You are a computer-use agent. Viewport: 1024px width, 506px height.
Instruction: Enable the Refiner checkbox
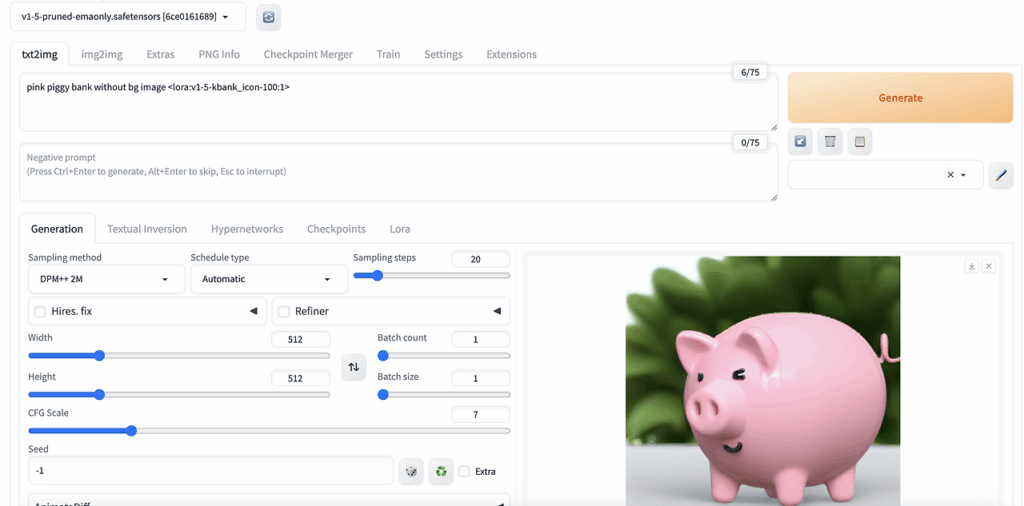coord(284,311)
